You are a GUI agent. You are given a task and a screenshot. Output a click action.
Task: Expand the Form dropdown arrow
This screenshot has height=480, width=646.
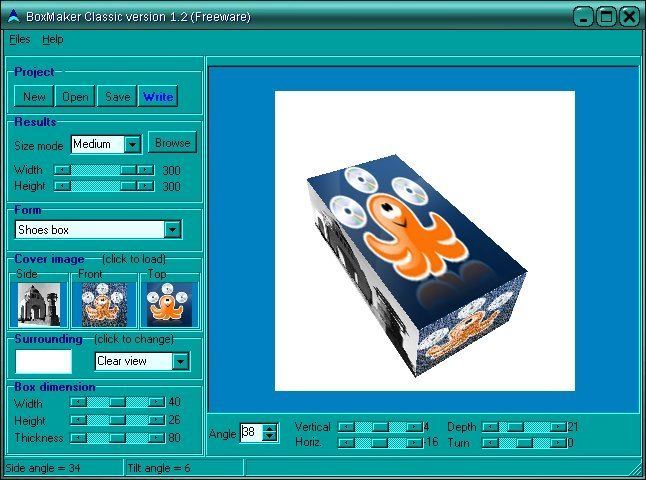(x=172, y=229)
